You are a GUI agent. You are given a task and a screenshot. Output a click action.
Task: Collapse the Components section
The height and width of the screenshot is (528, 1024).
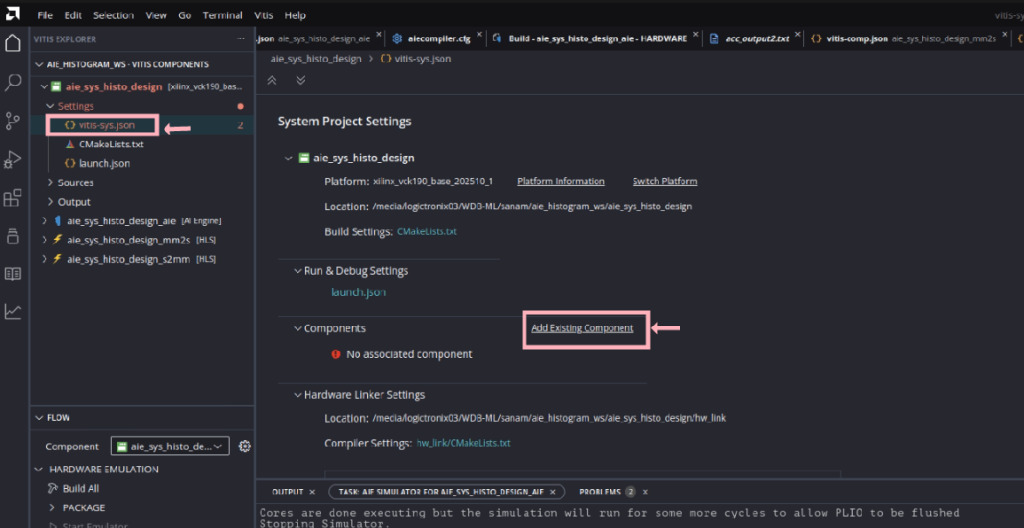pyautogui.click(x=298, y=328)
